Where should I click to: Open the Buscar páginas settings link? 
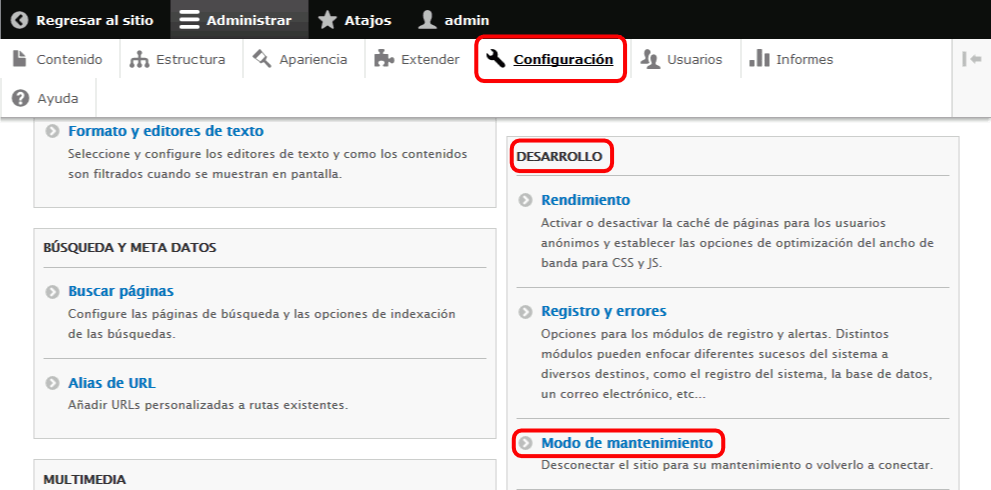tap(121, 291)
